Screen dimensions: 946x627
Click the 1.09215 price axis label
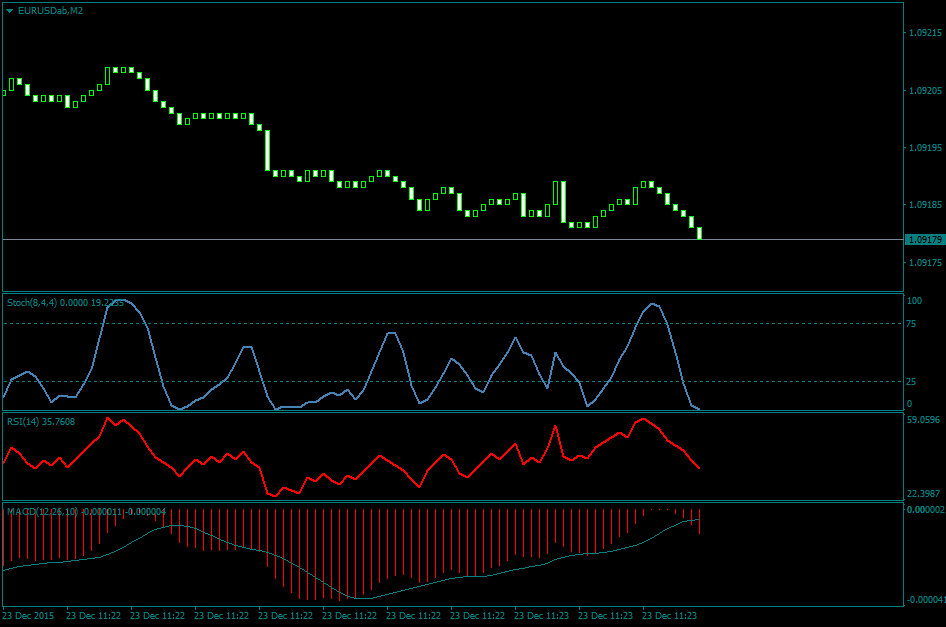(925, 33)
